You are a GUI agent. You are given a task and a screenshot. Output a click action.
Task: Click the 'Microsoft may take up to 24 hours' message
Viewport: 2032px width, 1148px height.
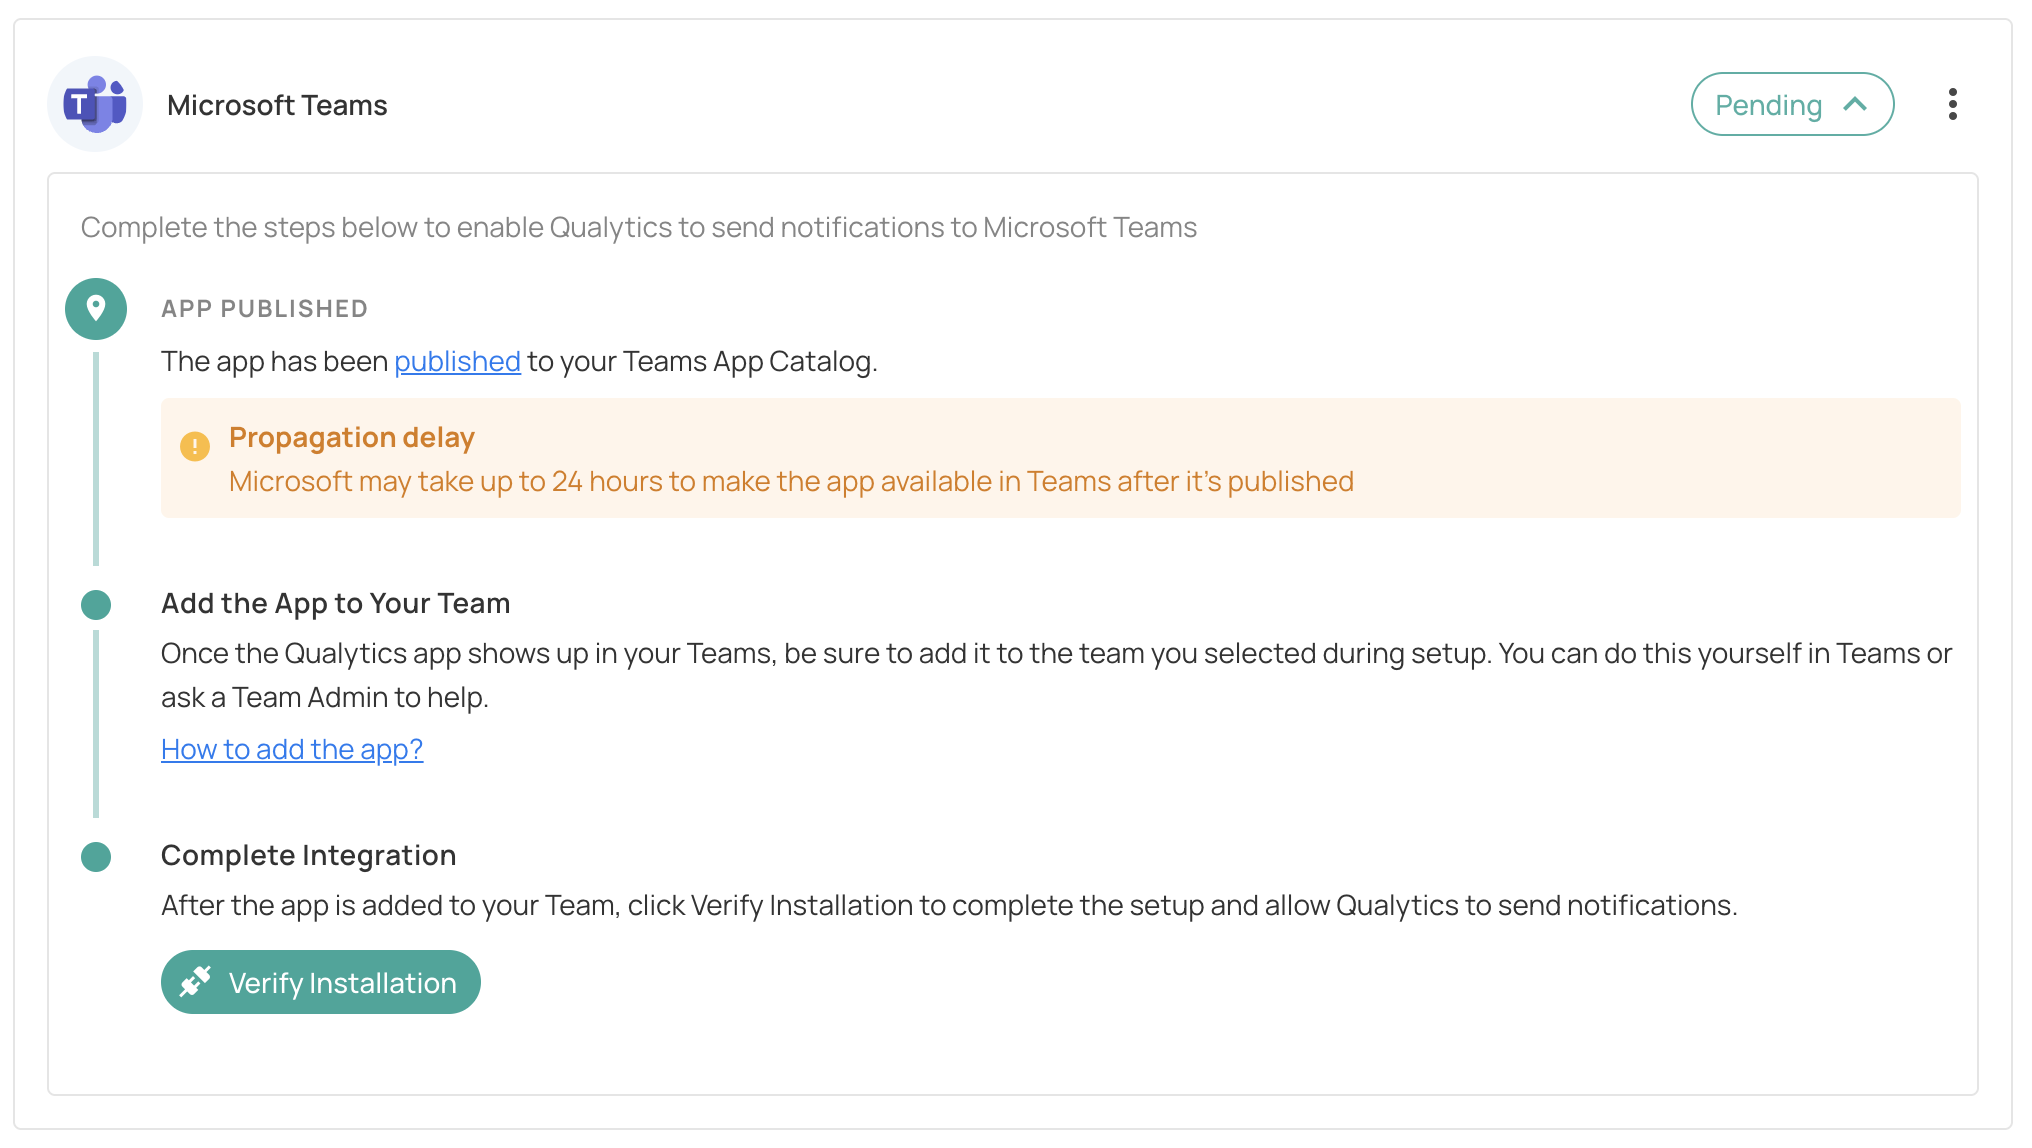coord(791,481)
